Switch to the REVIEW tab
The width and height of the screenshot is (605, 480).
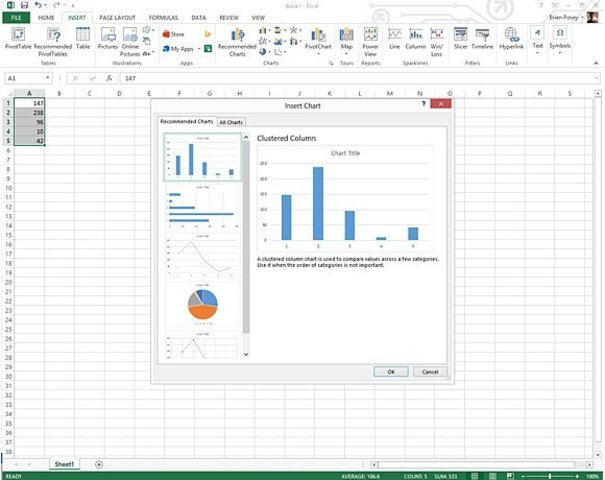tap(229, 18)
